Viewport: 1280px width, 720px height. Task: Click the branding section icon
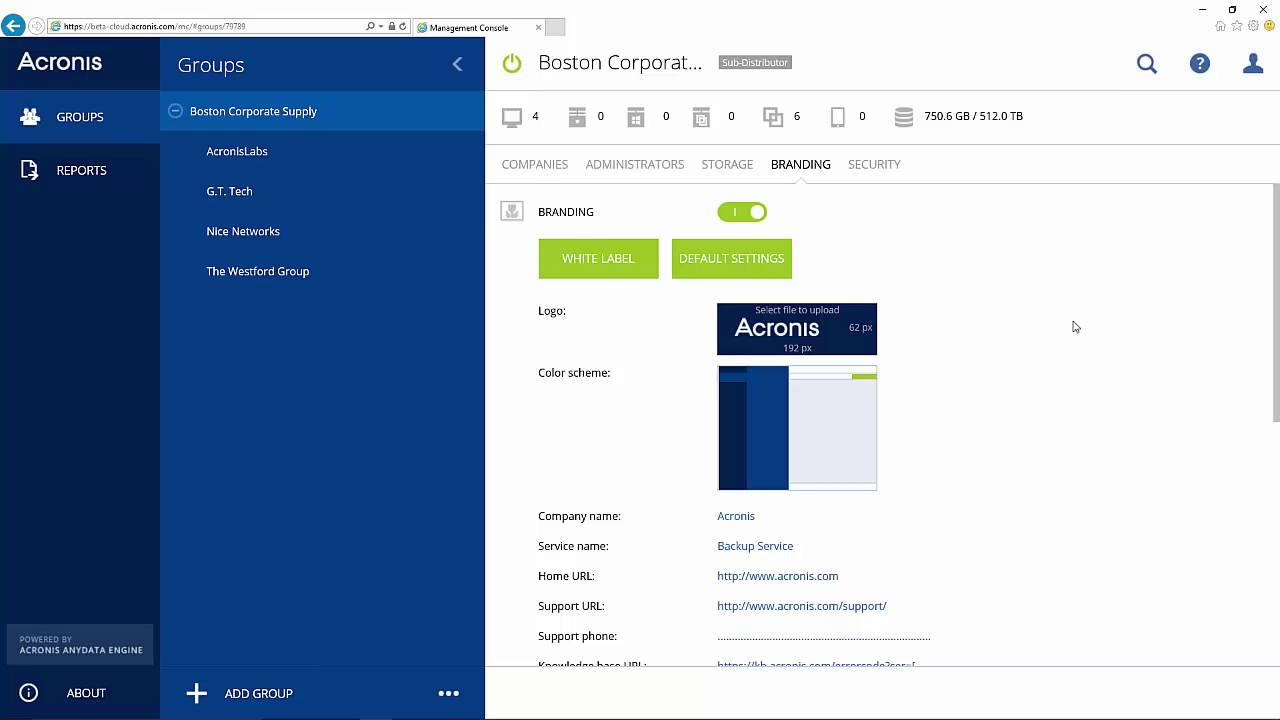[512, 211]
